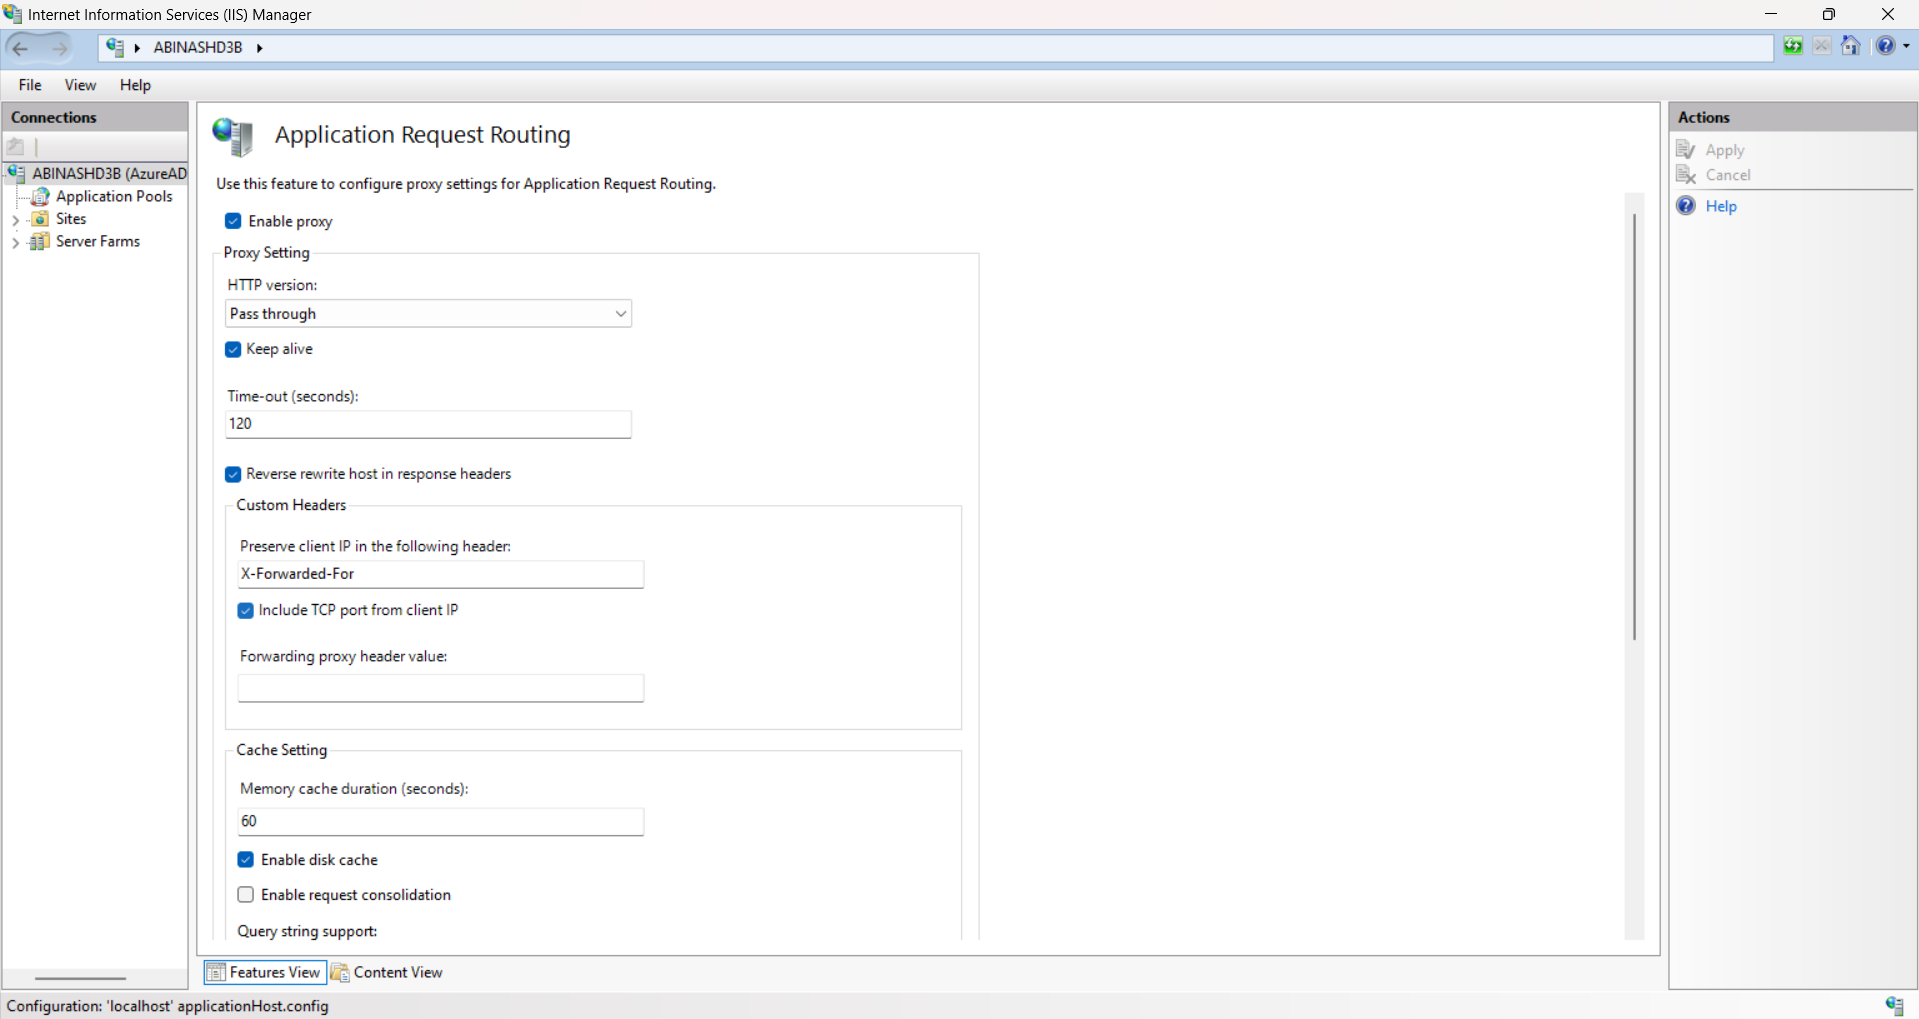Click the server icon in address bar
This screenshot has width=1919, height=1019.
click(x=115, y=47)
